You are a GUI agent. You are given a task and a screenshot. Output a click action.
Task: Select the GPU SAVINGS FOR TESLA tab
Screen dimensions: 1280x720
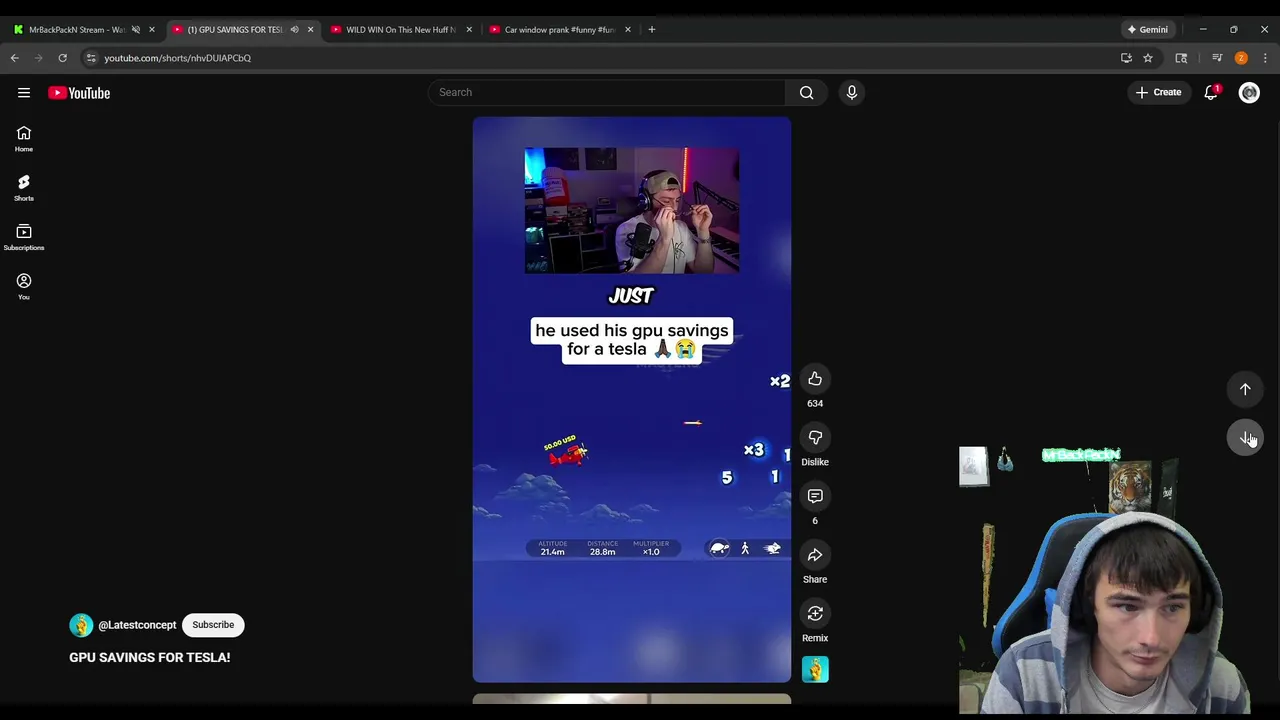click(234, 30)
